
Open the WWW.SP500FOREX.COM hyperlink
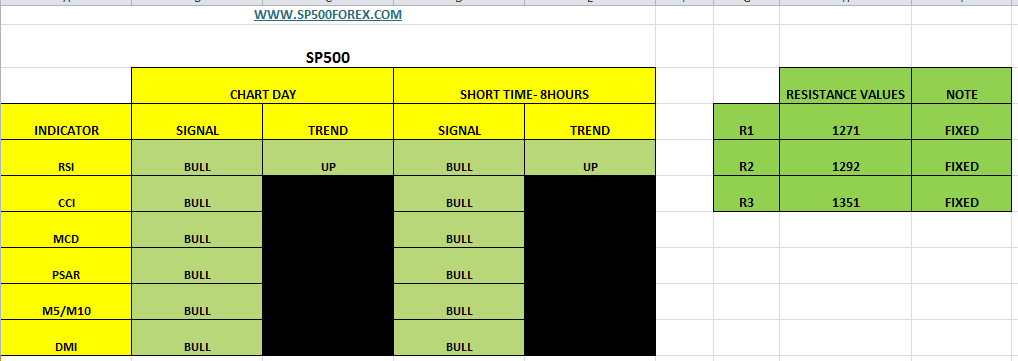[328, 14]
